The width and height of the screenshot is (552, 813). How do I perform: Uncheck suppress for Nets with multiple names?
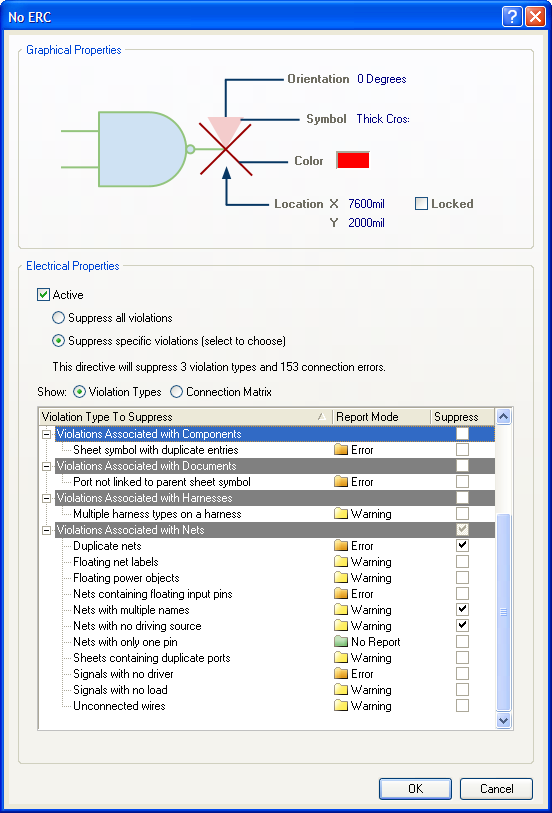462,609
